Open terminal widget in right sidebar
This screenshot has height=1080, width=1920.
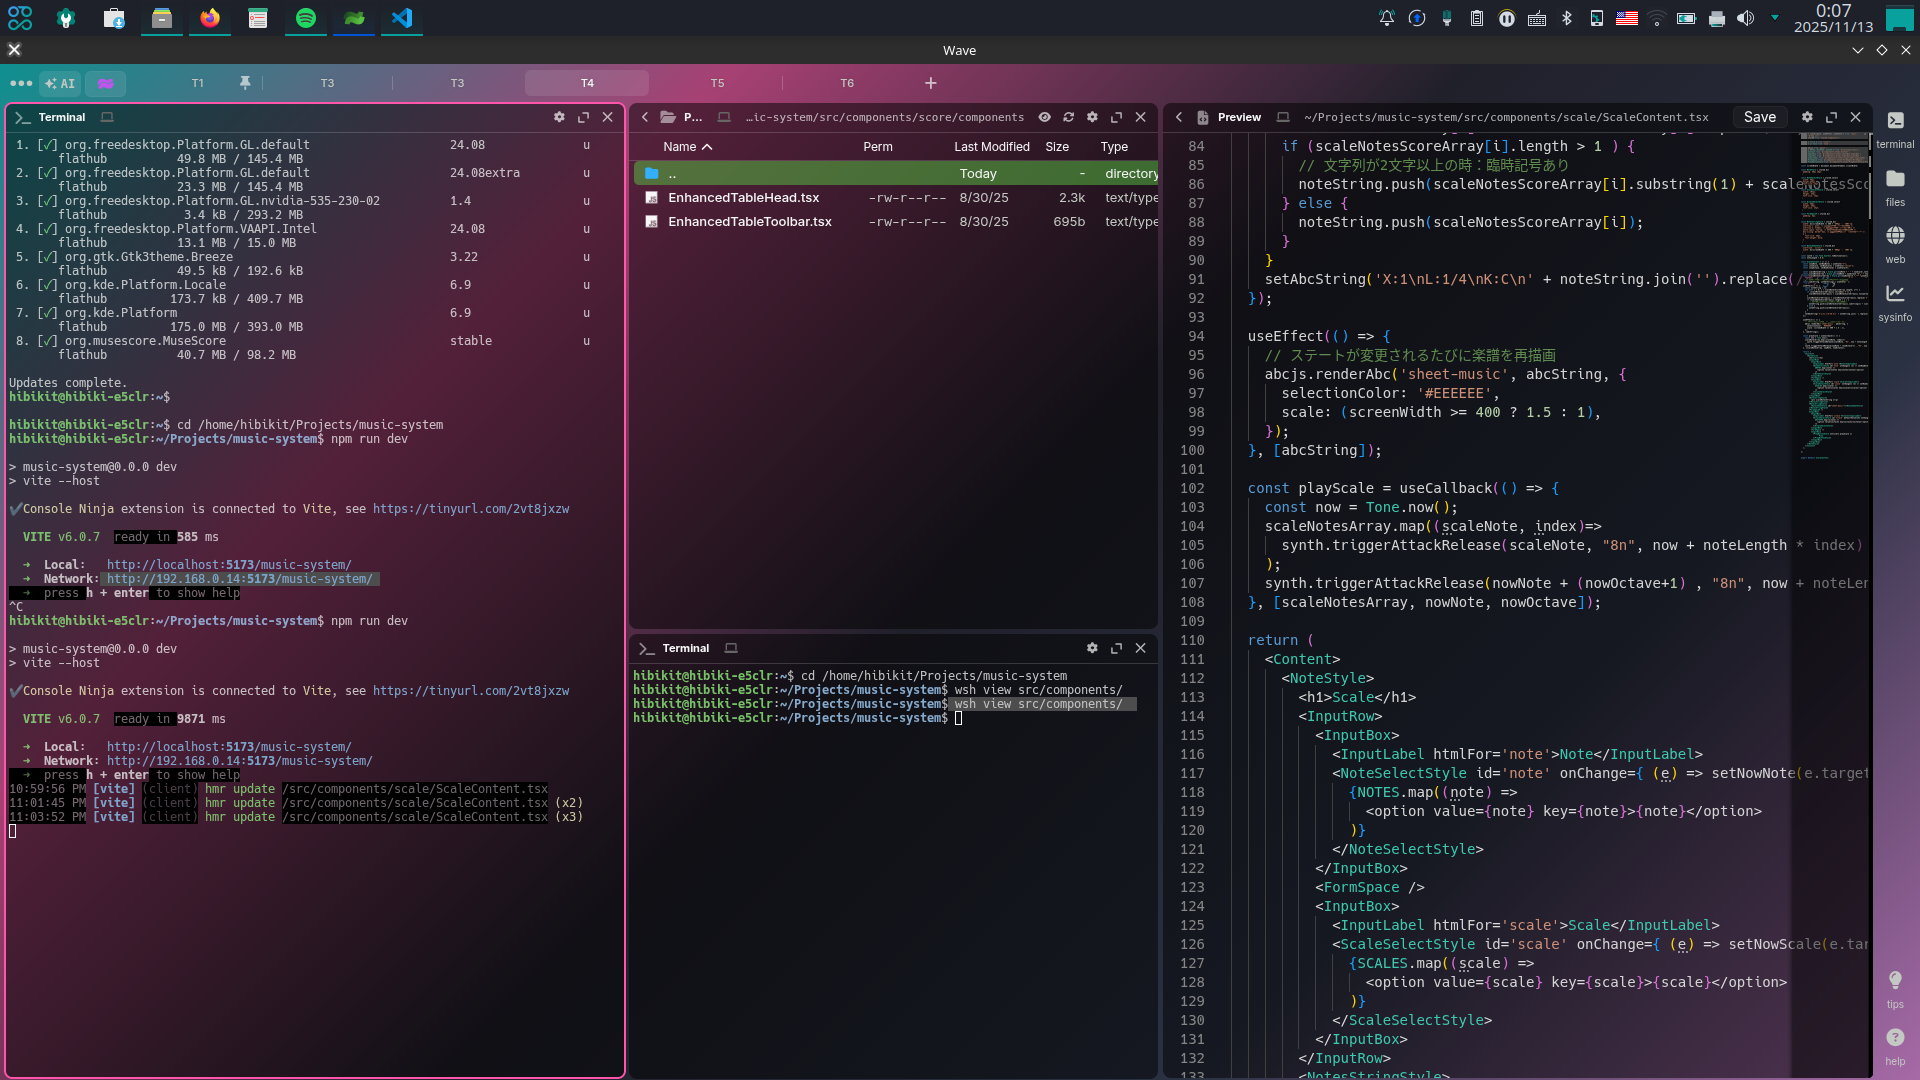(x=1895, y=128)
